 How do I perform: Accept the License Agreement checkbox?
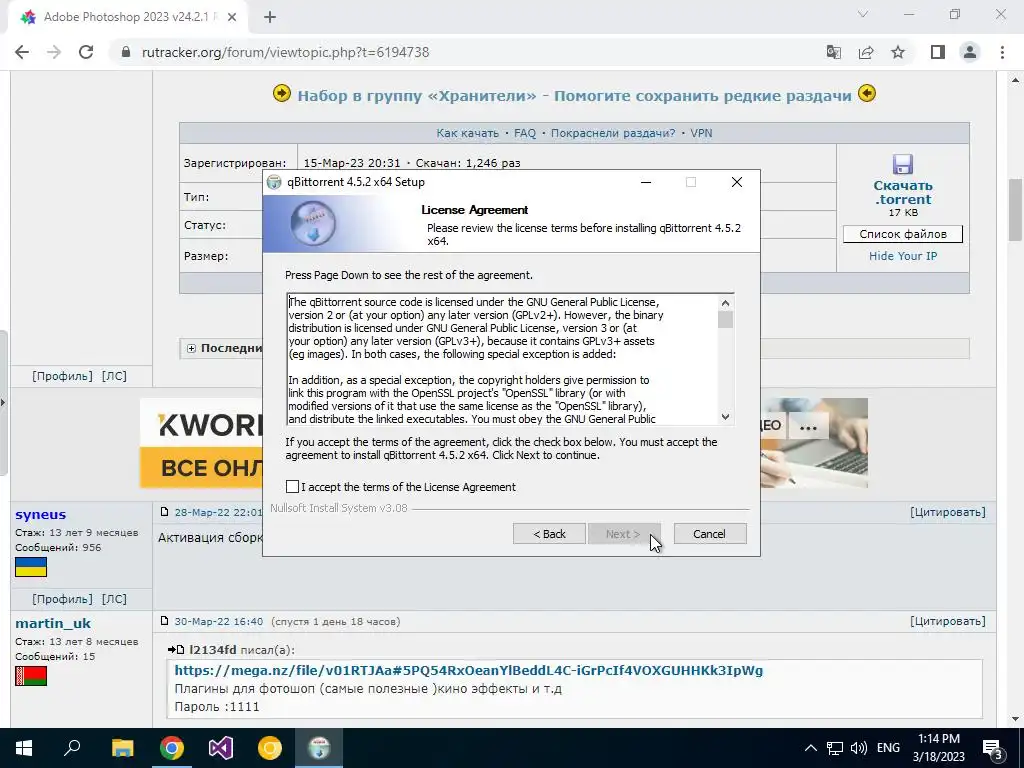pos(293,487)
